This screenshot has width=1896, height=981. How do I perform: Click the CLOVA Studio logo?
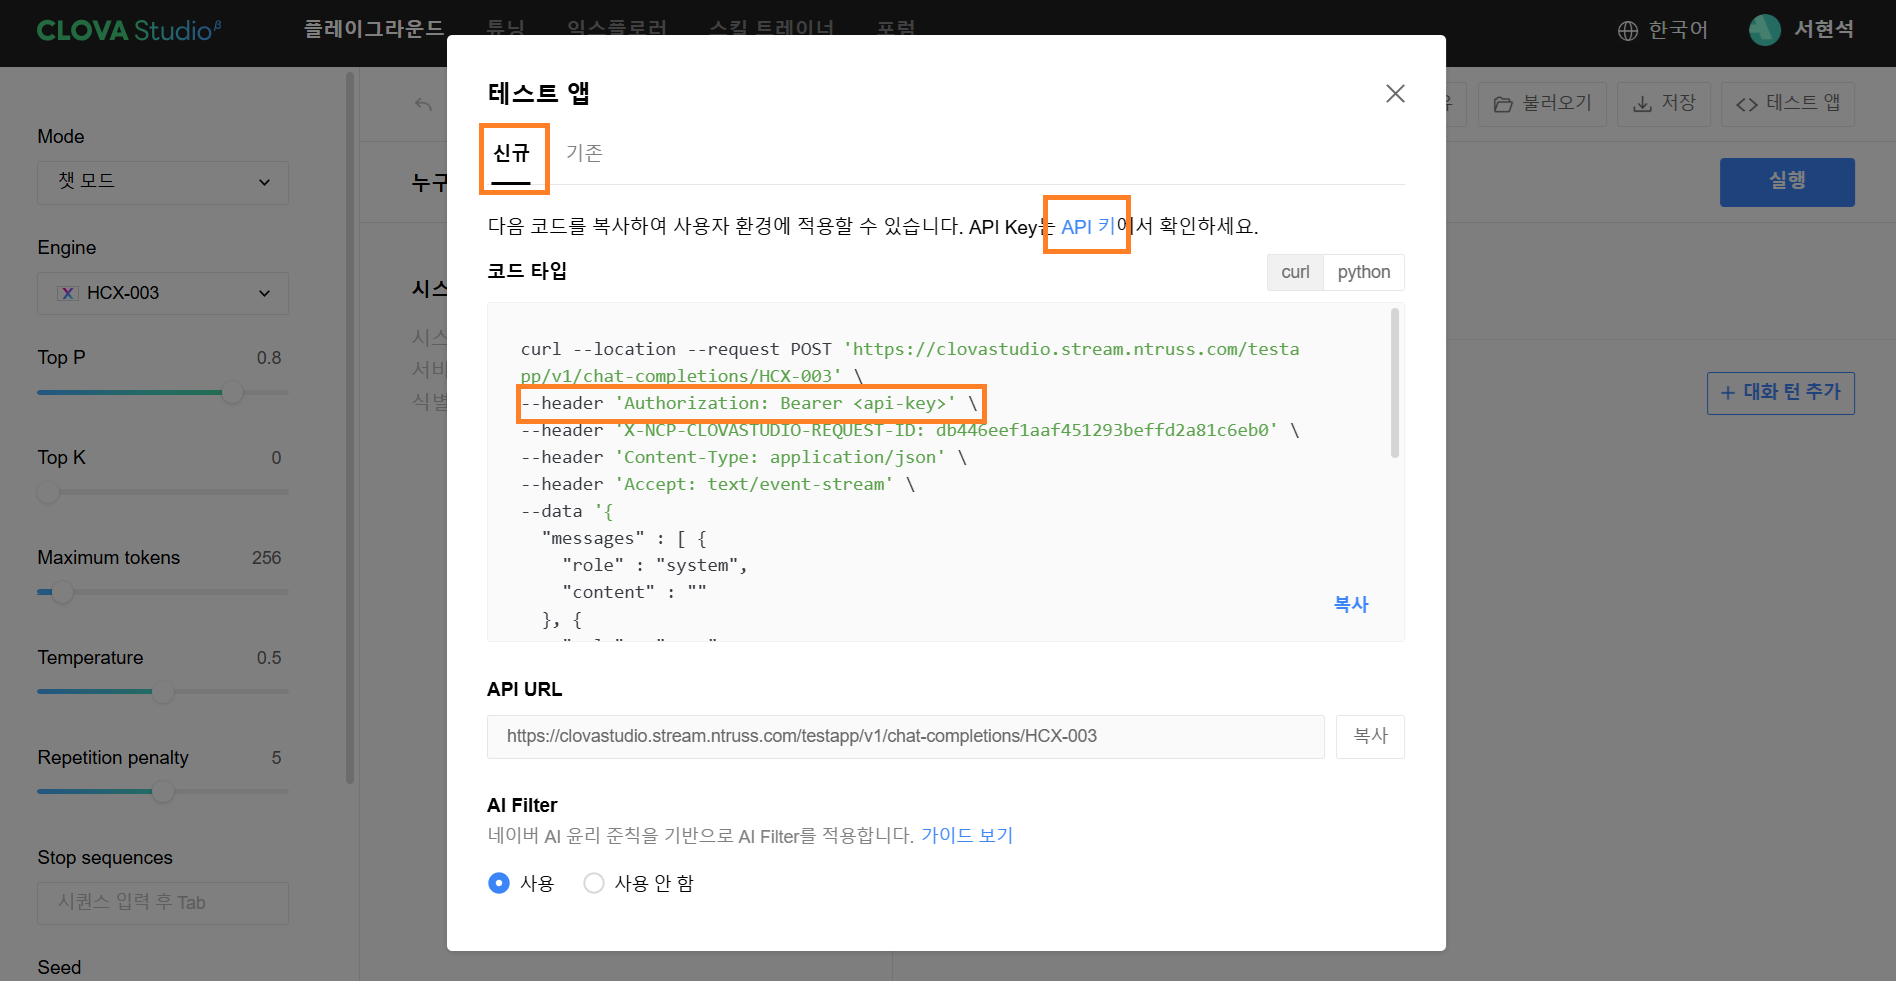click(x=129, y=30)
